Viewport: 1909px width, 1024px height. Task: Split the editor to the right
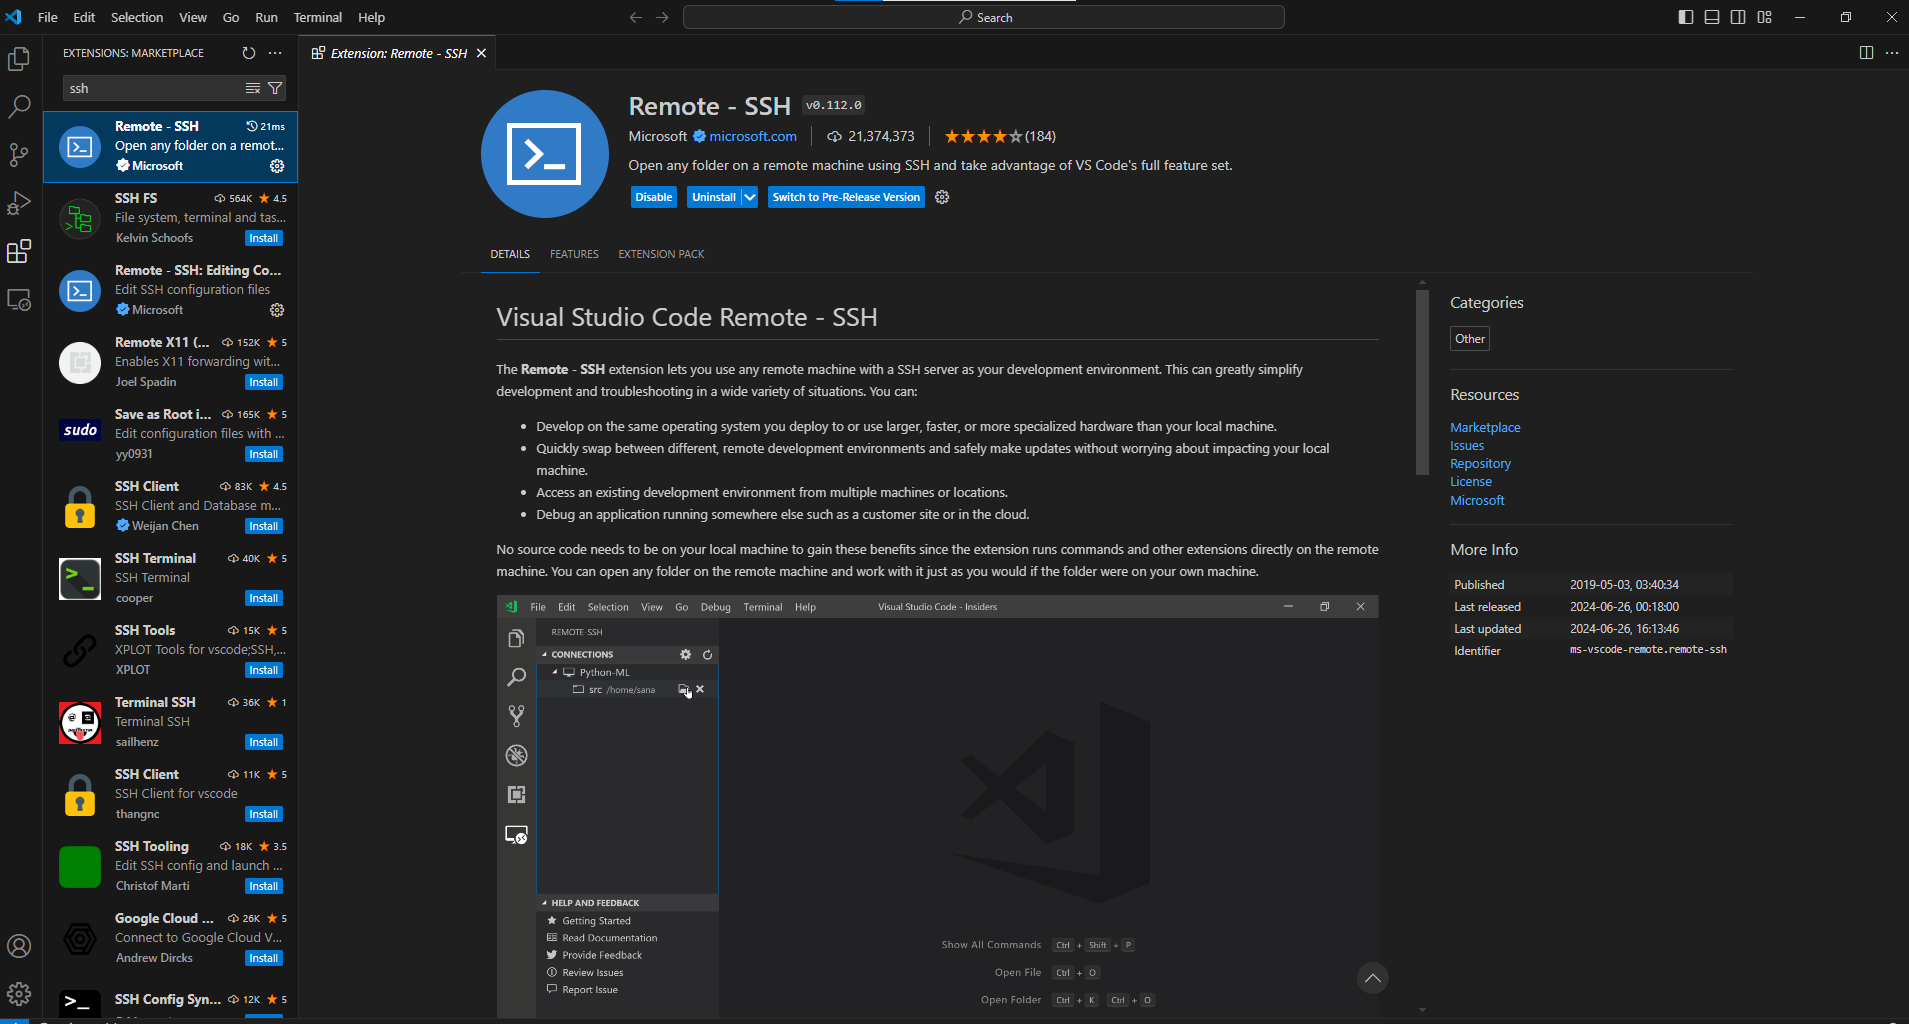(1866, 53)
